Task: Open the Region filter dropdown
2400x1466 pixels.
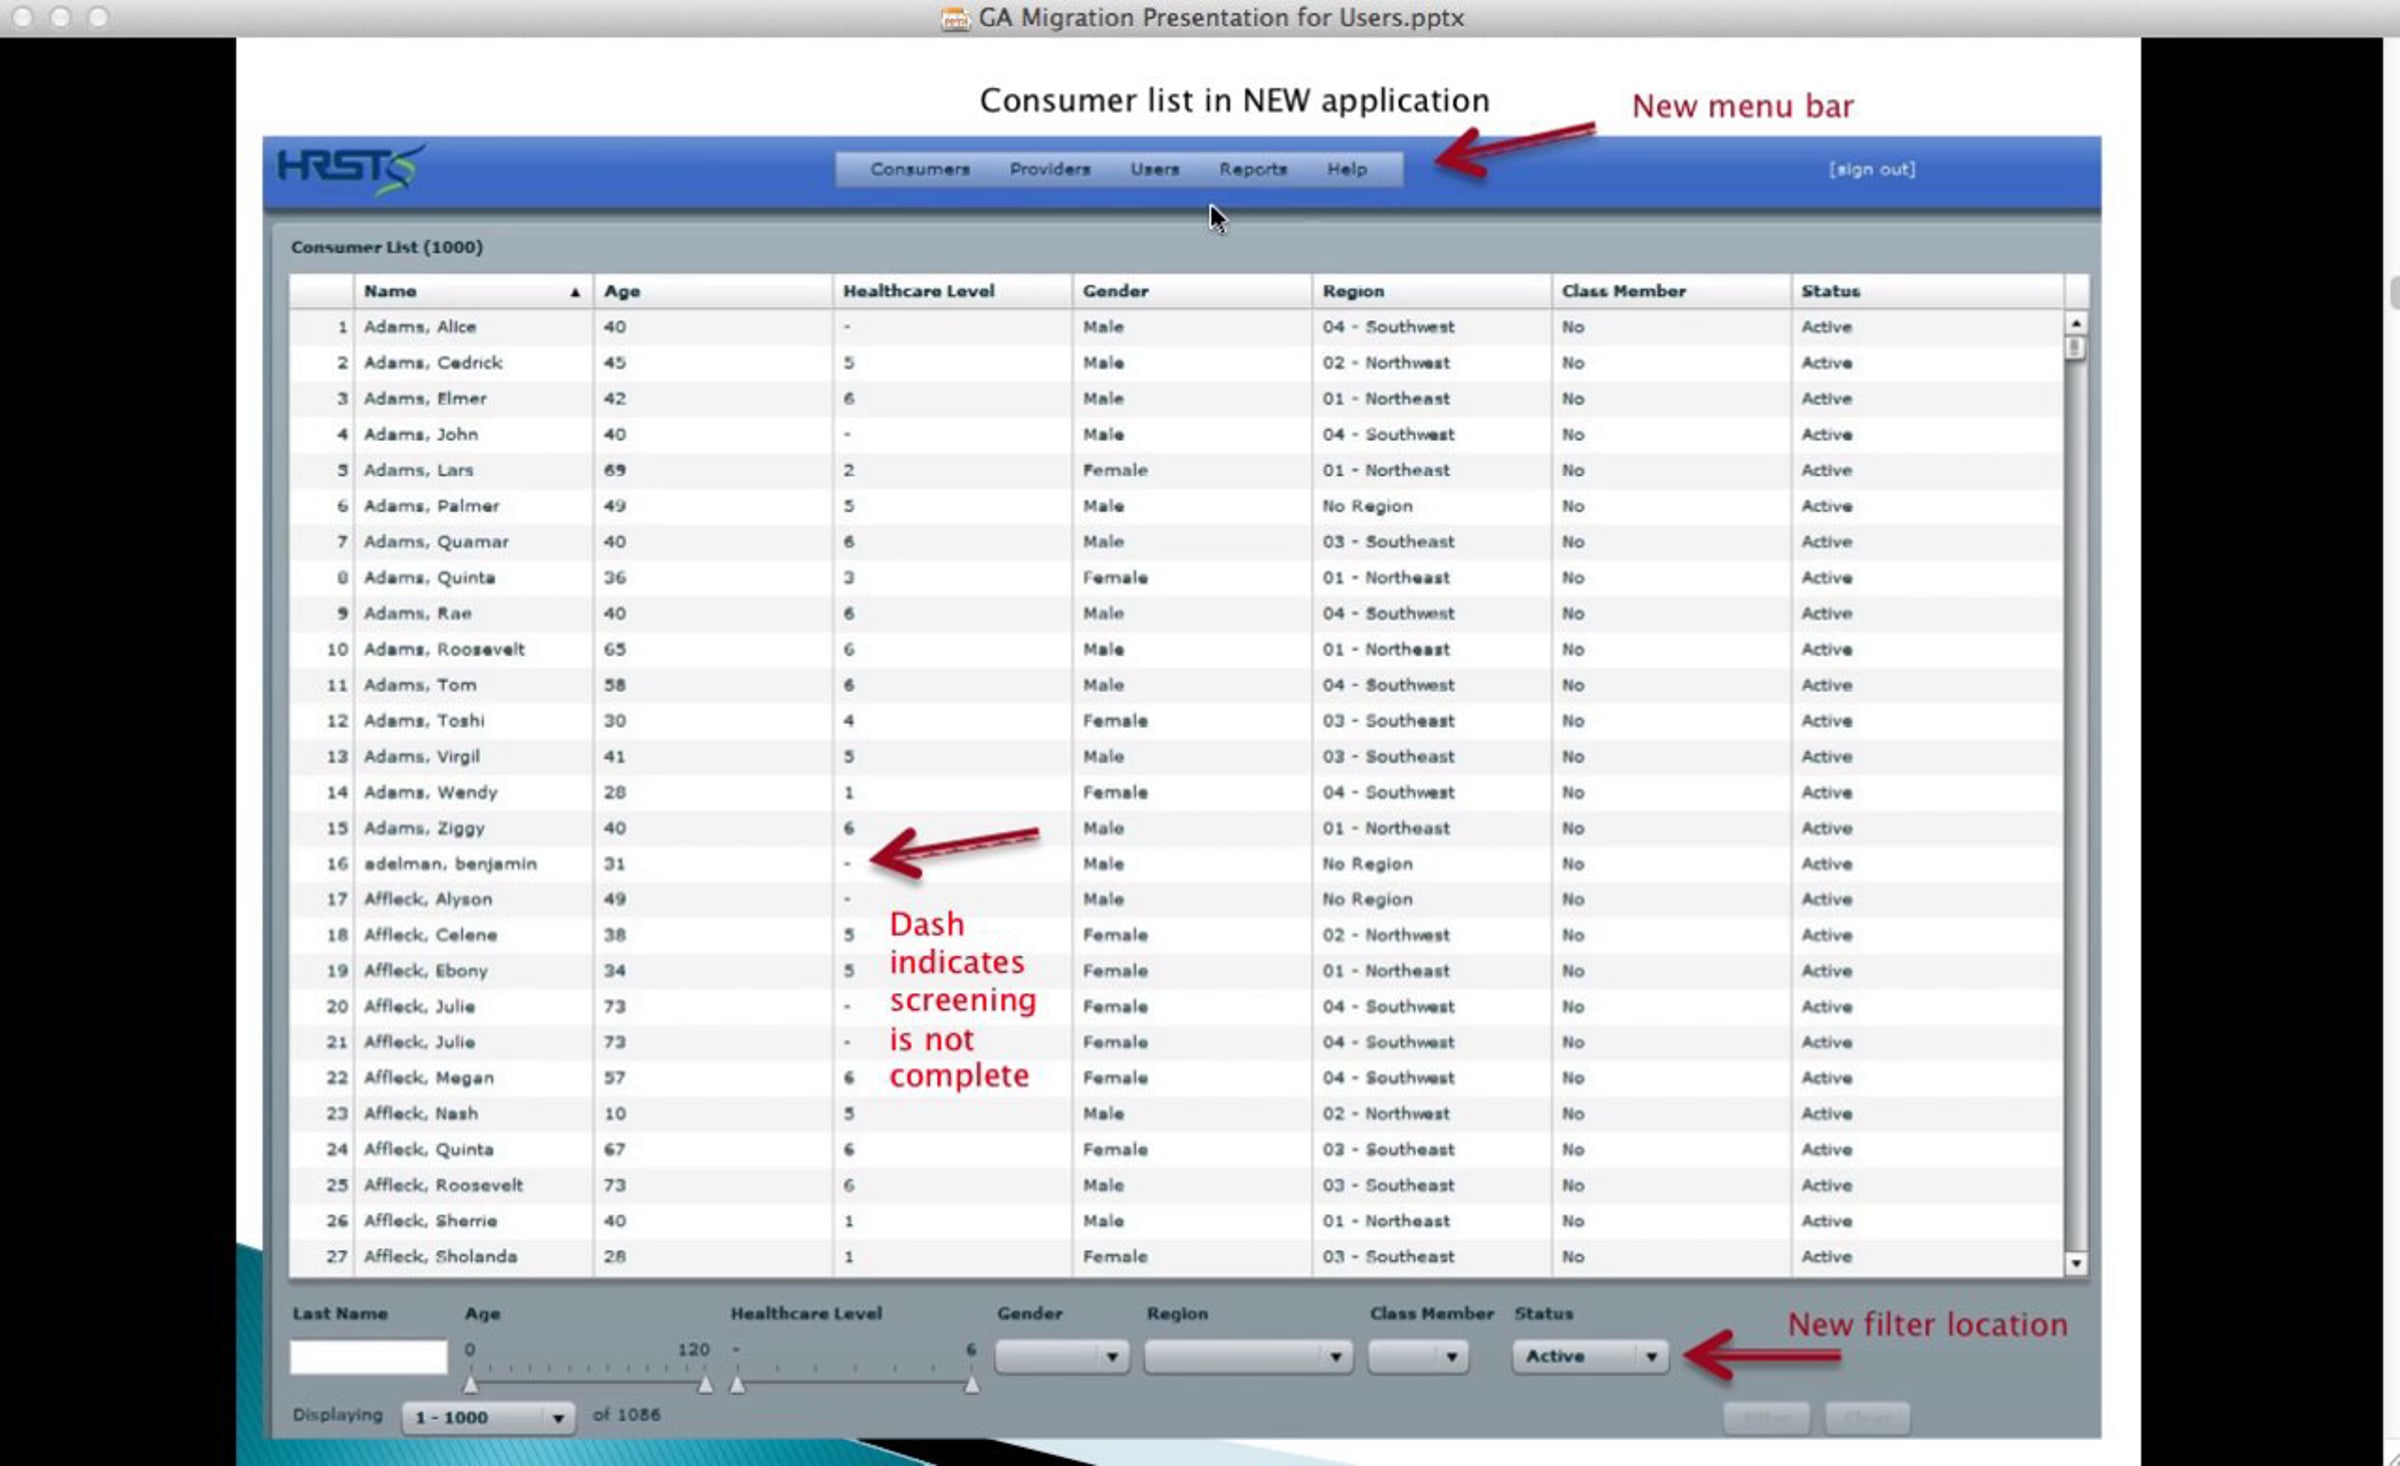Action: [1247, 1356]
